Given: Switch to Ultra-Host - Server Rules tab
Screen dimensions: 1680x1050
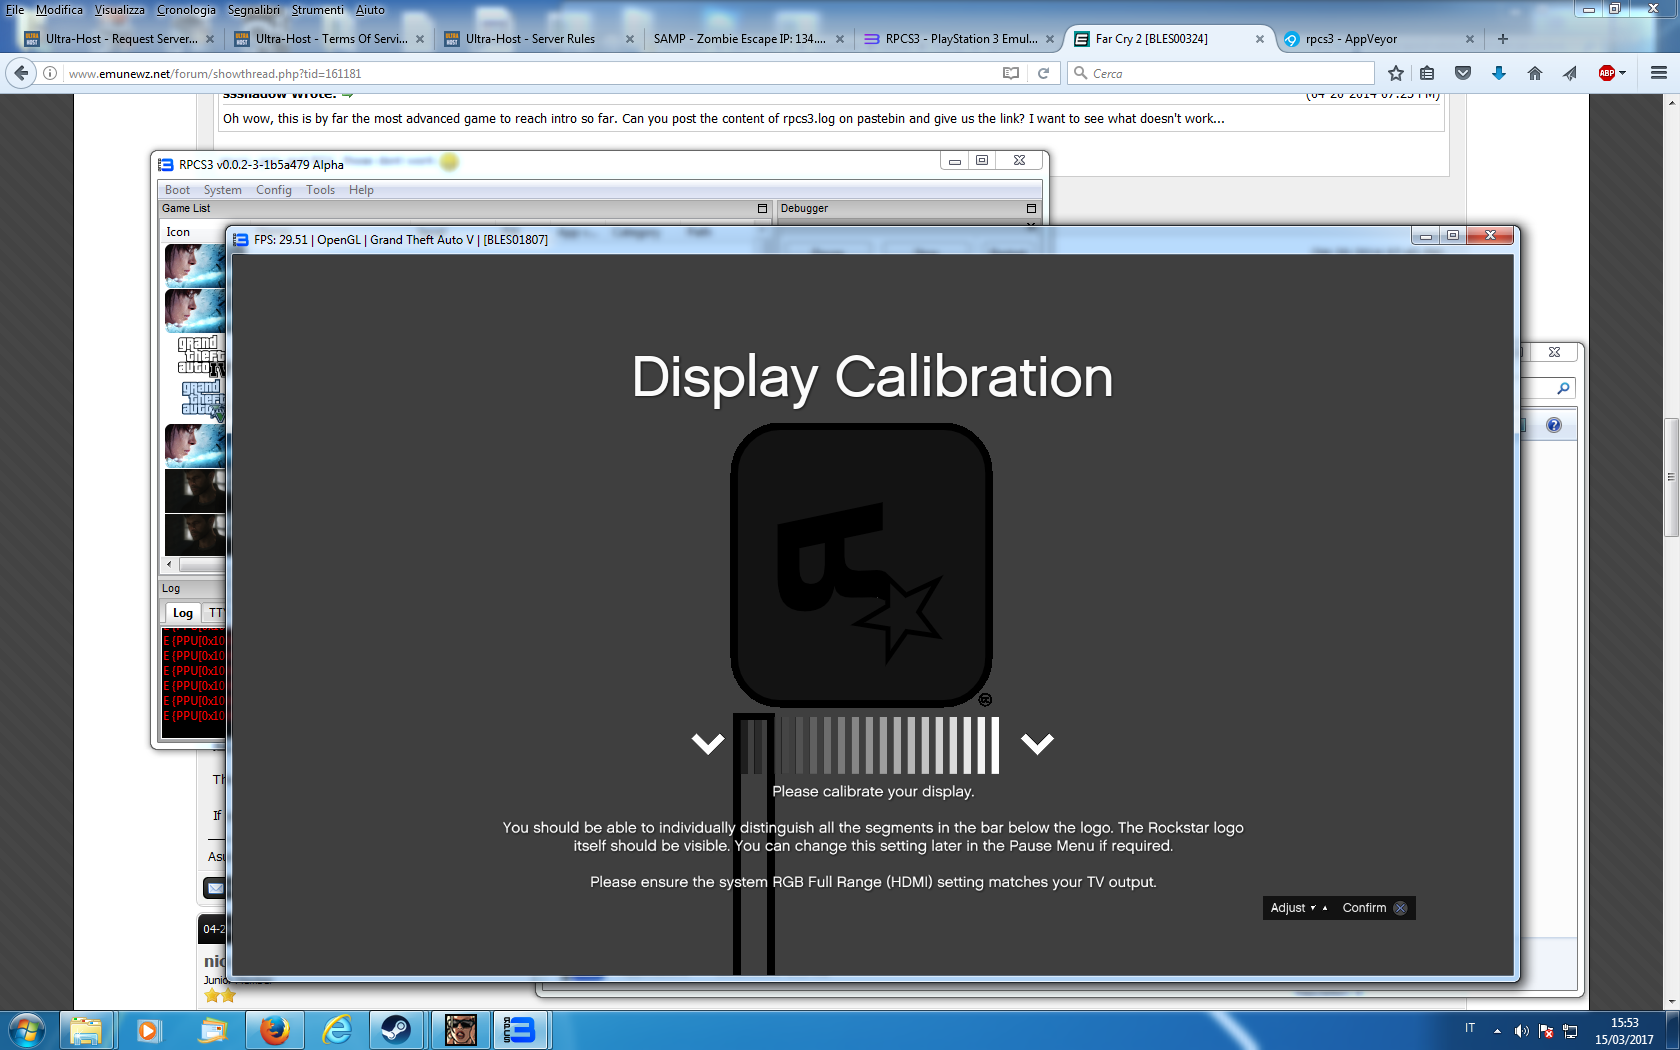Looking at the screenshot, I should coord(540,39).
